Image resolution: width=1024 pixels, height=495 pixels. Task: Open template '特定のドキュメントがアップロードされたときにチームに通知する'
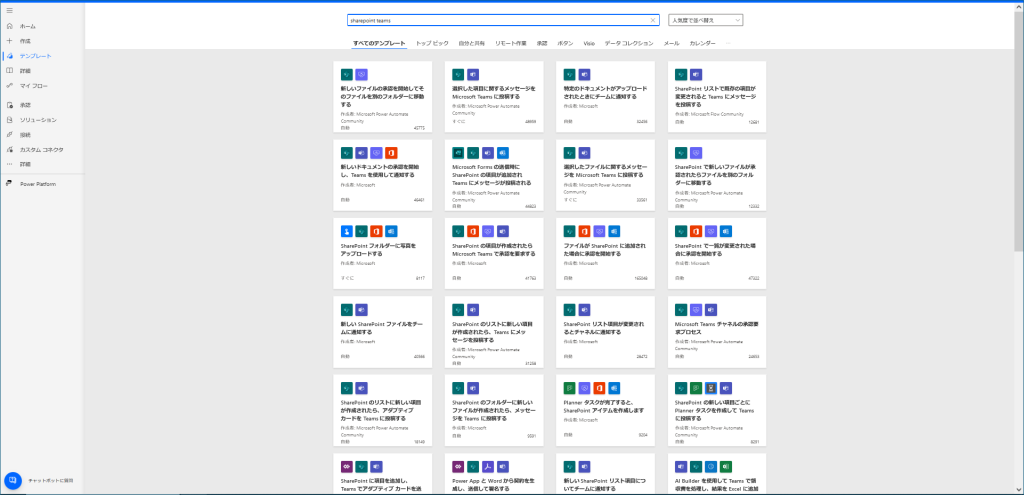point(605,97)
